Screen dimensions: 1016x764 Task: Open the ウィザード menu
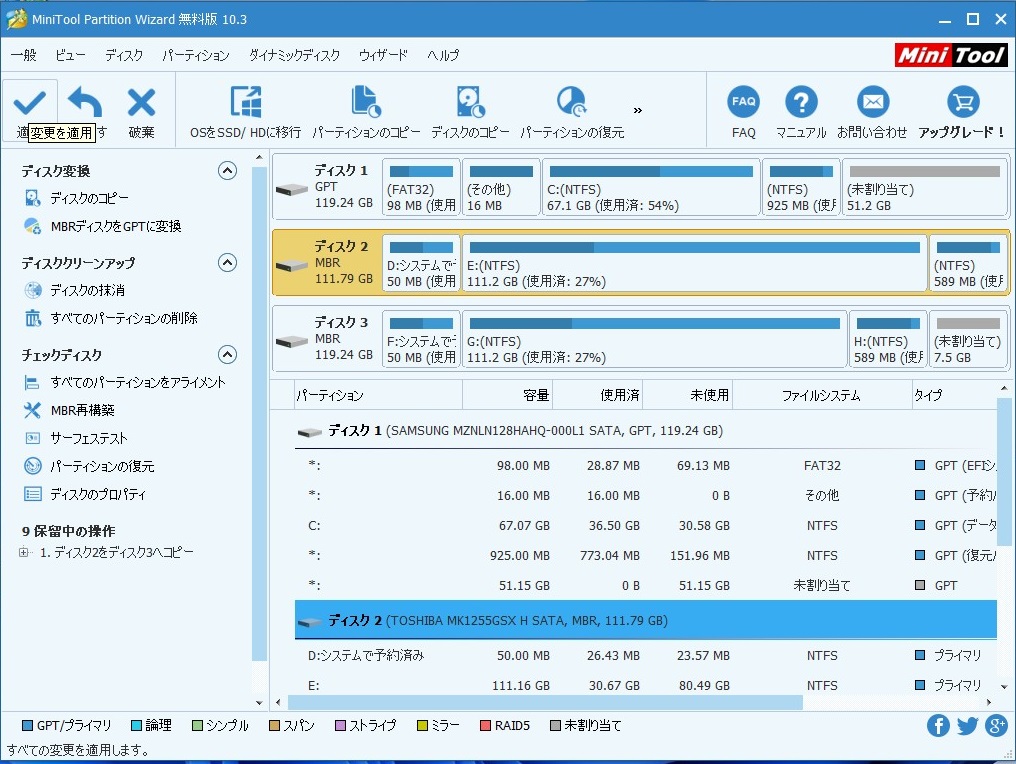[382, 55]
